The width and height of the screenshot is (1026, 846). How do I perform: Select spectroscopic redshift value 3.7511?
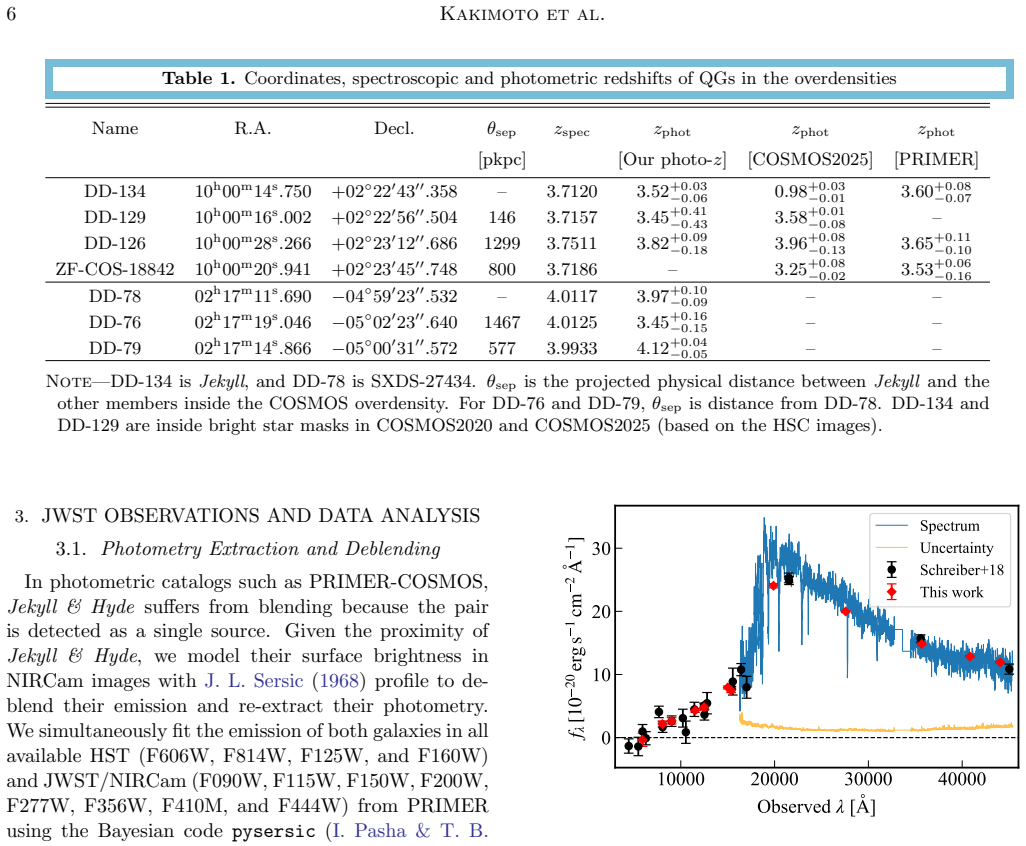[x=572, y=243]
